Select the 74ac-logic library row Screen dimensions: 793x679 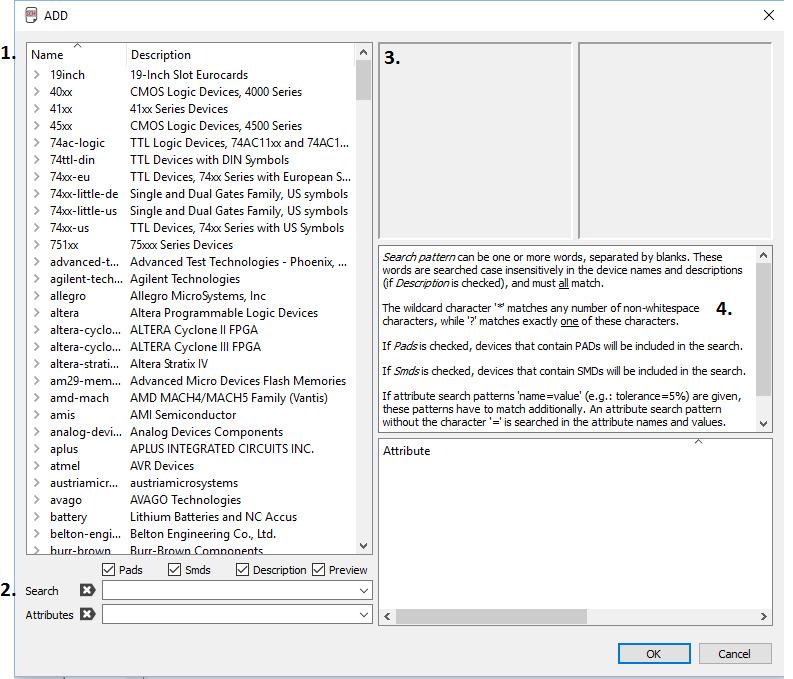coord(191,143)
